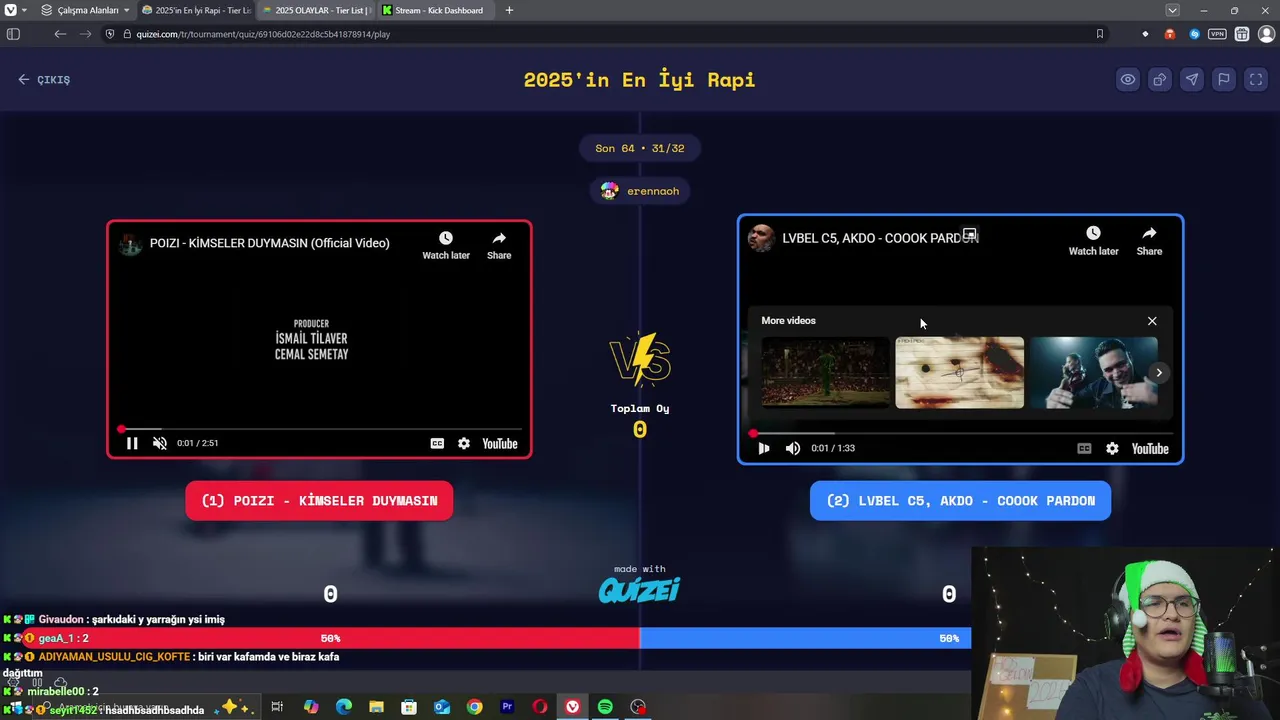Open the tab list dropdown arrow
1280x720 pixels.
[x=1172, y=10]
